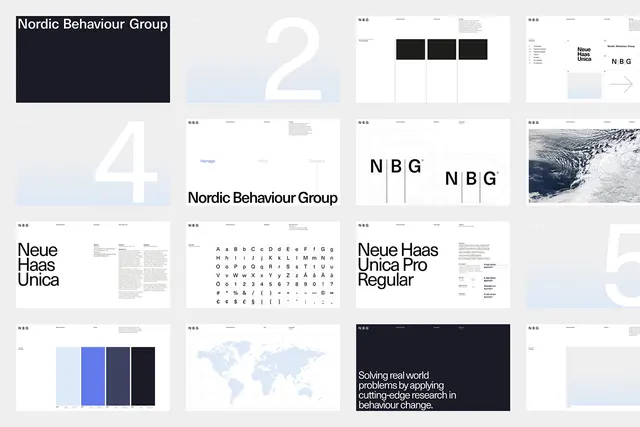
Task: Select the large number 2 section slide
Action: click(263, 59)
